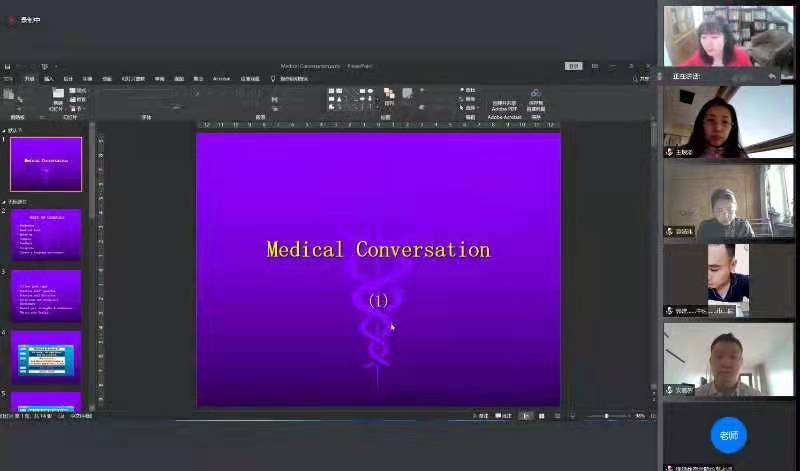Switch to Slide Sorter view in status bar
The height and width of the screenshot is (471, 800).
tap(541, 416)
